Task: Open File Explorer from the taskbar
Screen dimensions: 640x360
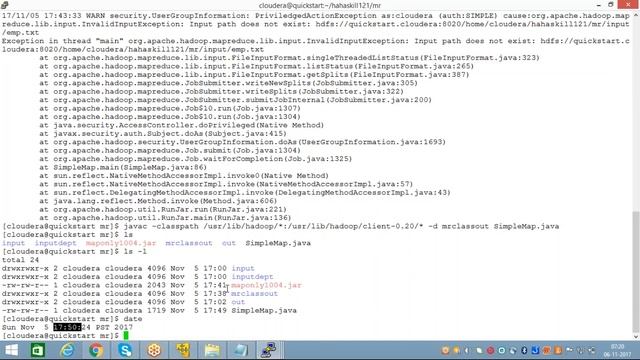Action: click(212, 350)
